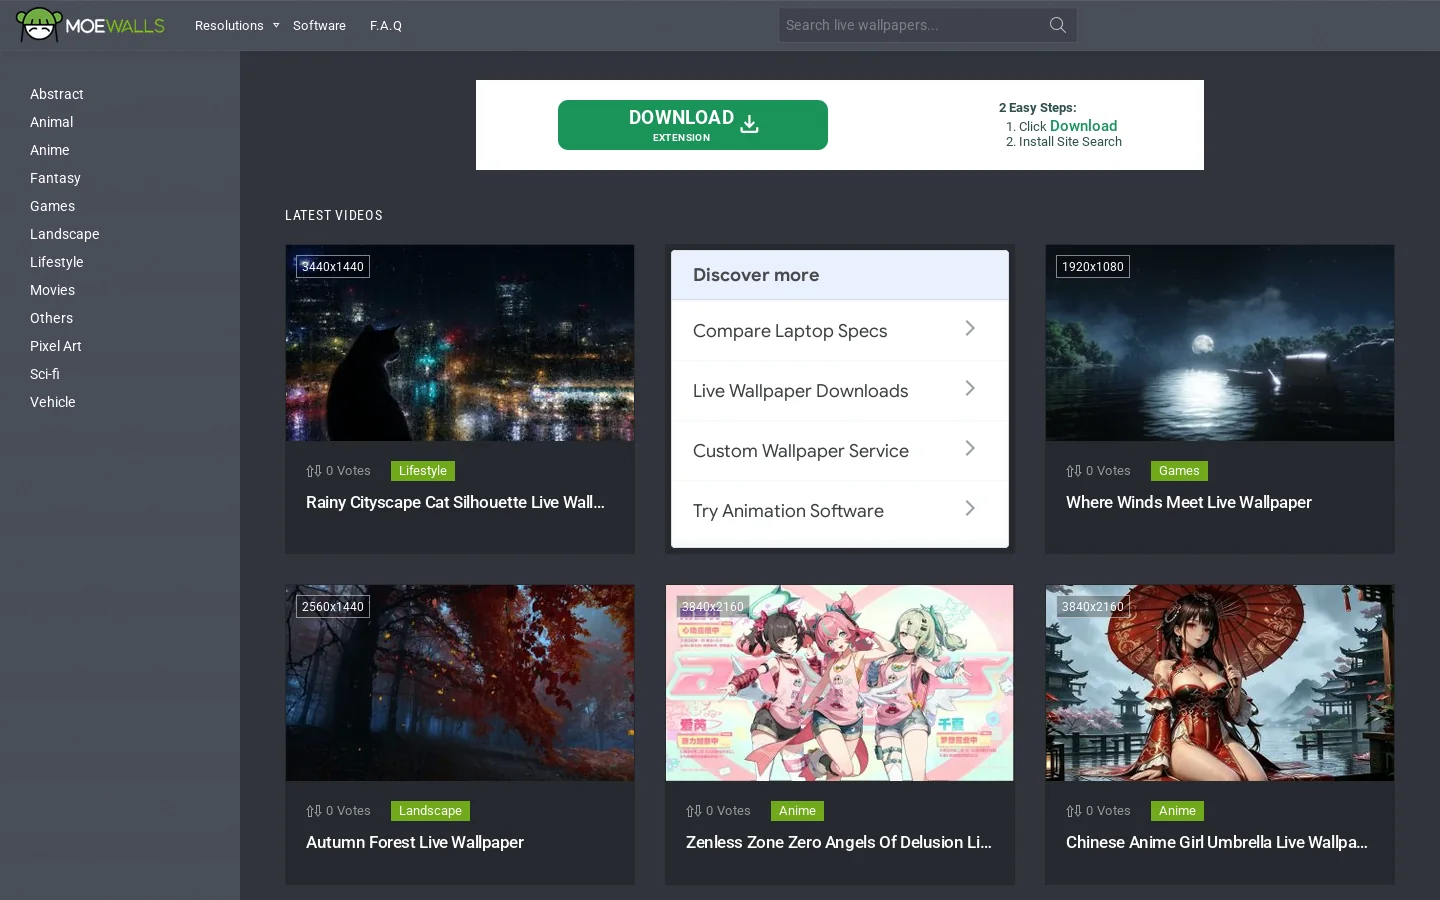Open Custom Wallpaper Service chevron
The height and width of the screenshot is (900, 1440).
[969, 449]
